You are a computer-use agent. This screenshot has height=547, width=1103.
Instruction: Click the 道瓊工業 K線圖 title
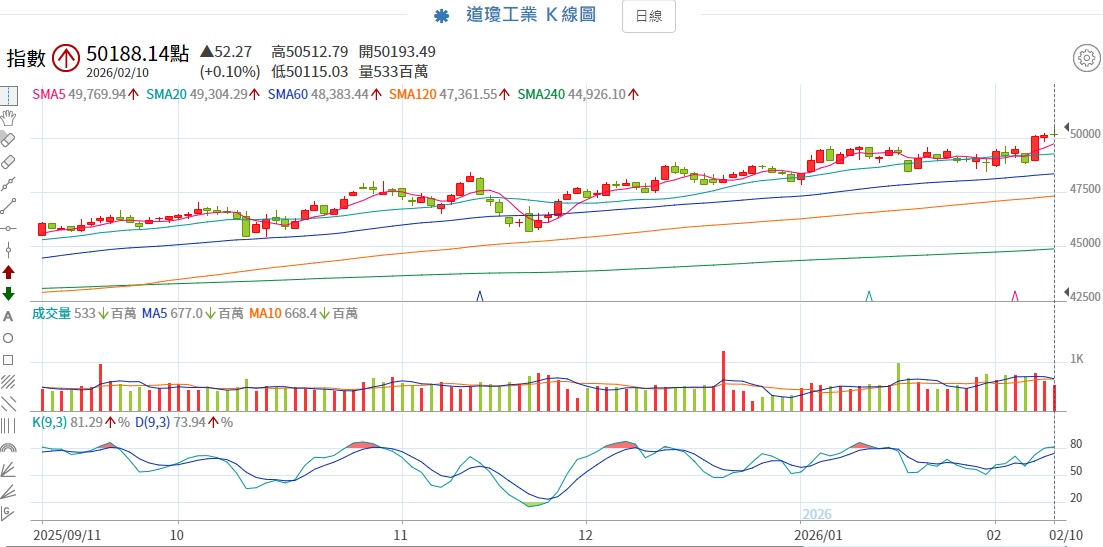(530, 15)
